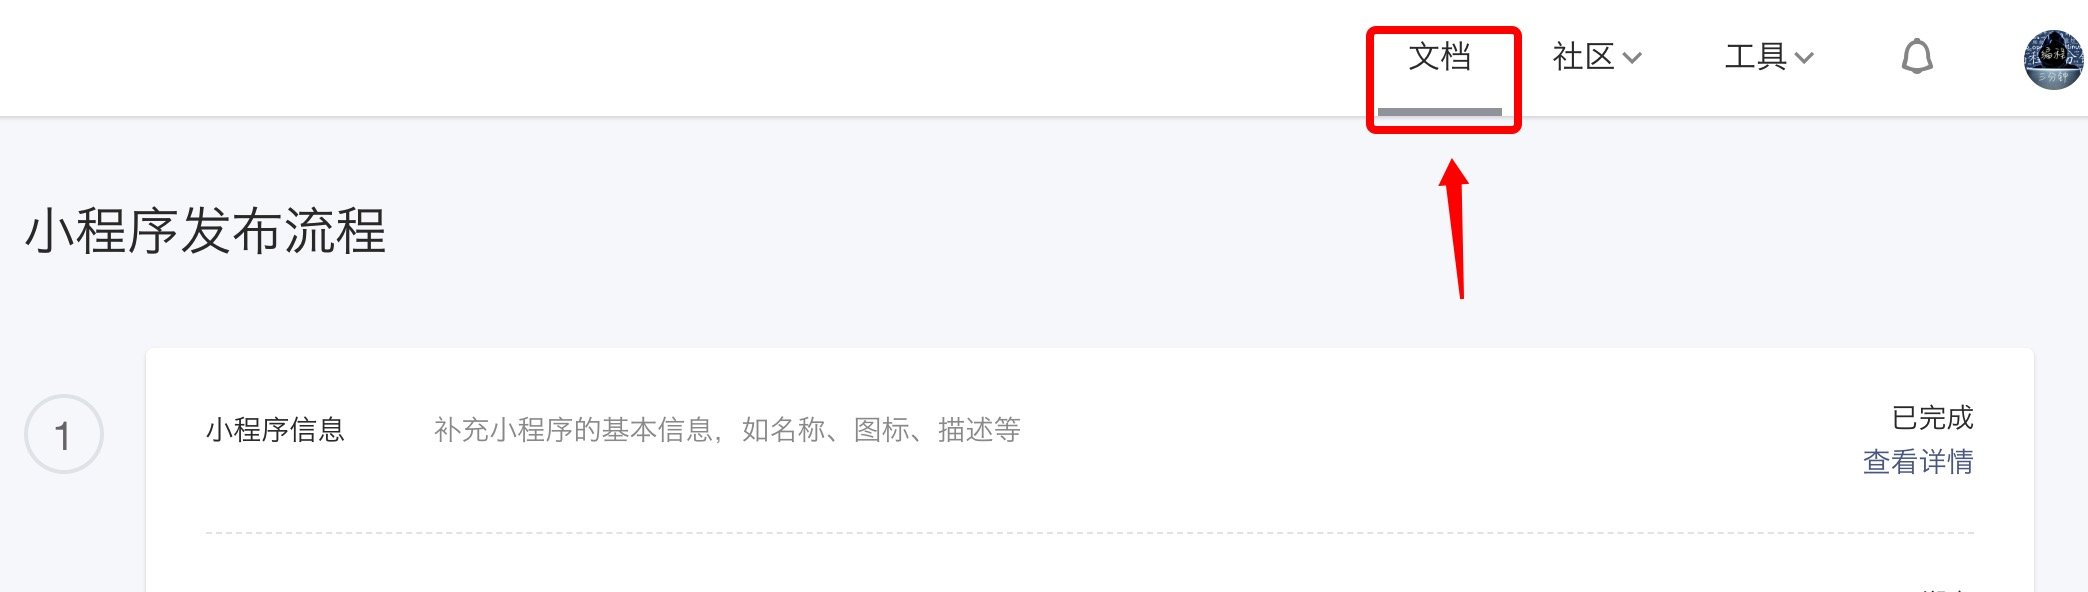This screenshot has height=592, width=2088.
Task: Expand the chevron beside 社区
Action: [x=1632, y=58]
